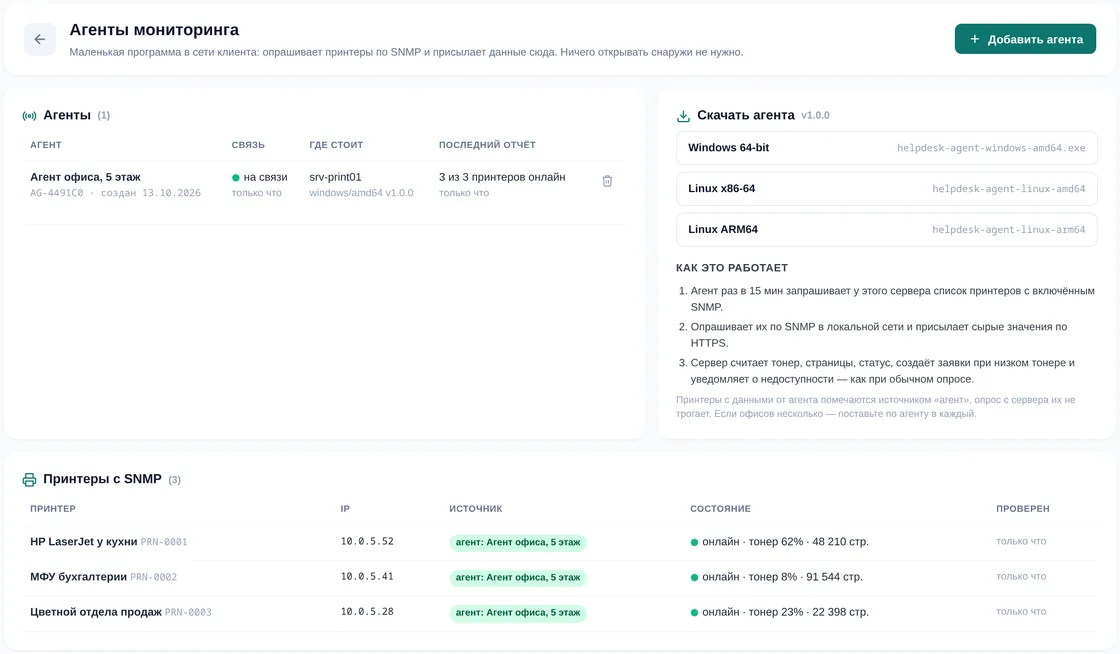Screen dimensions: 1120x654
Task: Download the Linux x86-64 agent
Action: coord(886,188)
